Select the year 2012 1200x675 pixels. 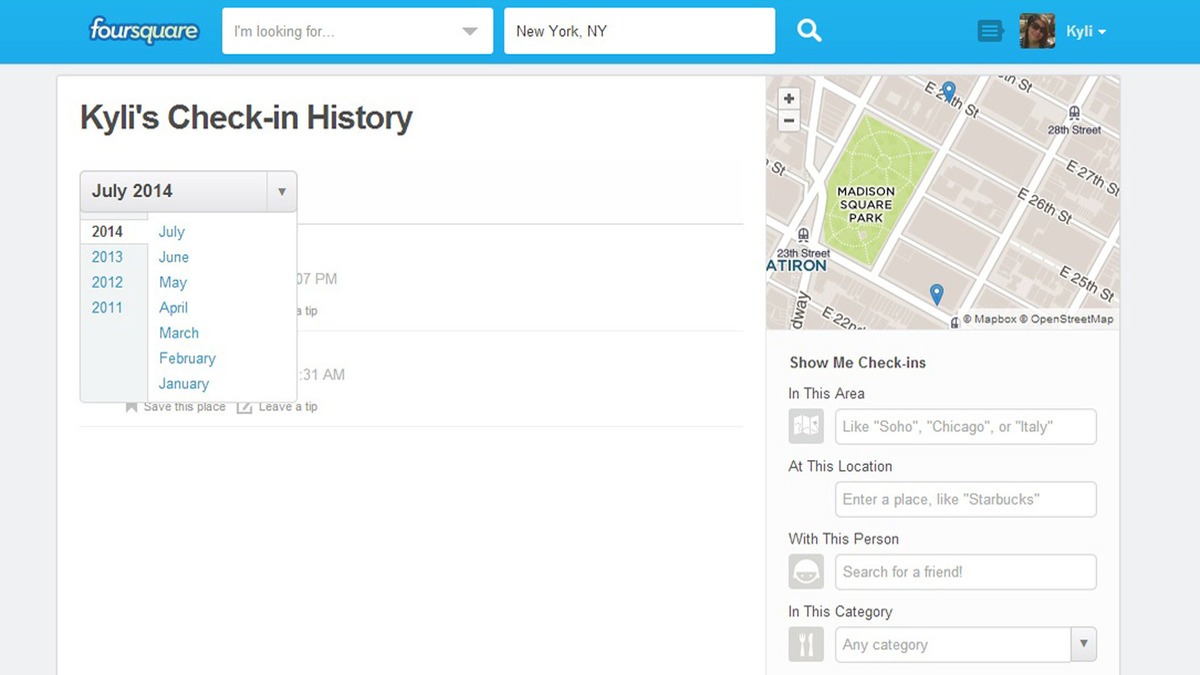[107, 282]
